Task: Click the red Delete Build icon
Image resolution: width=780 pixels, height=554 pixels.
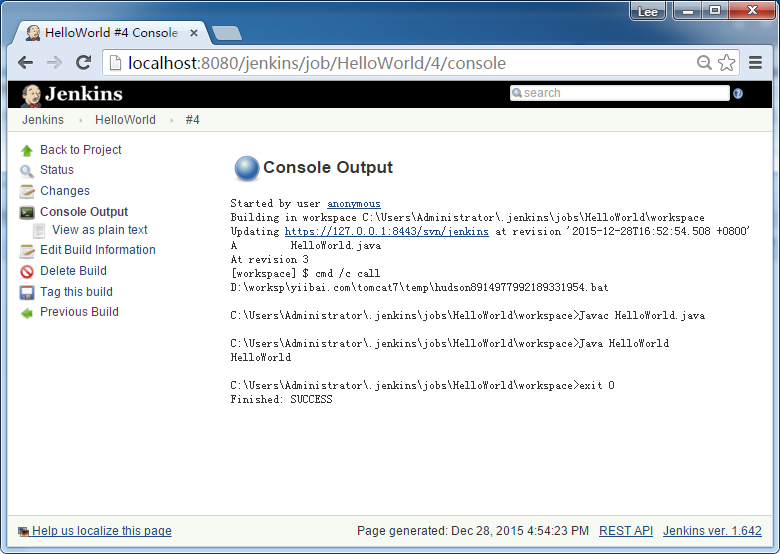Action: [x=27, y=271]
